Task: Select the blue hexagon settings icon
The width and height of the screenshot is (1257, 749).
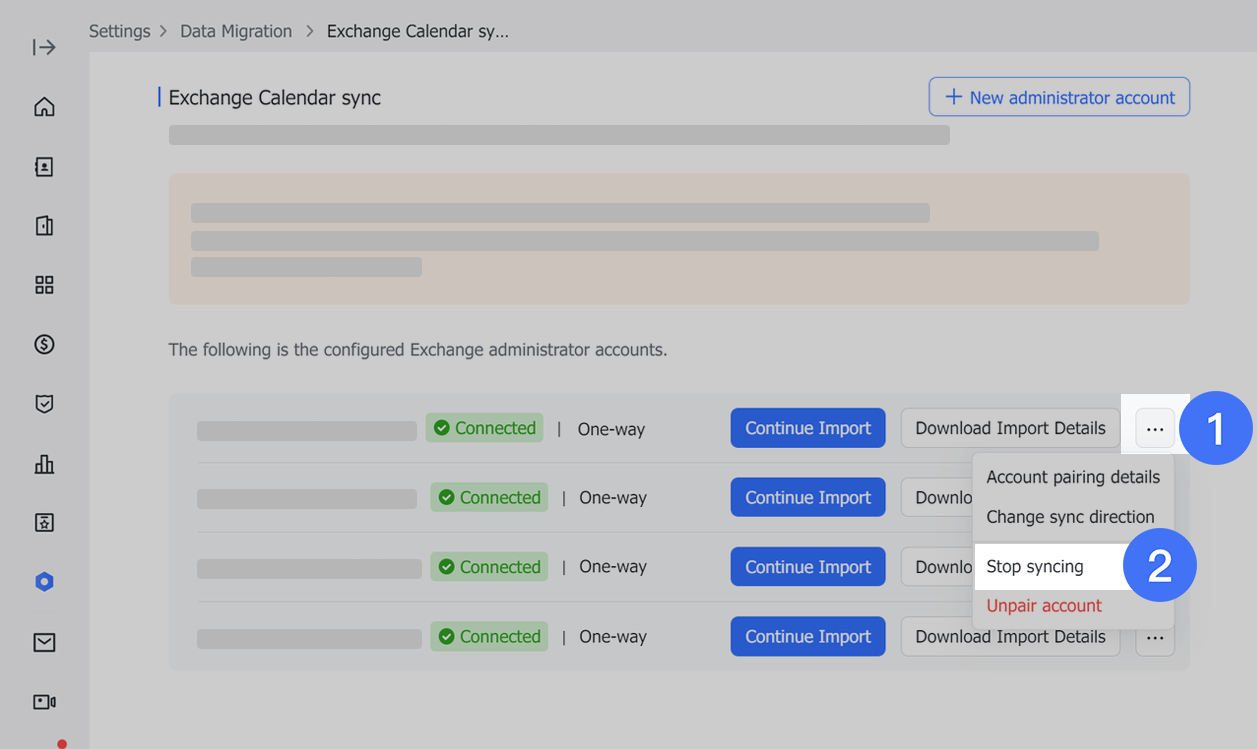Action: [44, 582]
